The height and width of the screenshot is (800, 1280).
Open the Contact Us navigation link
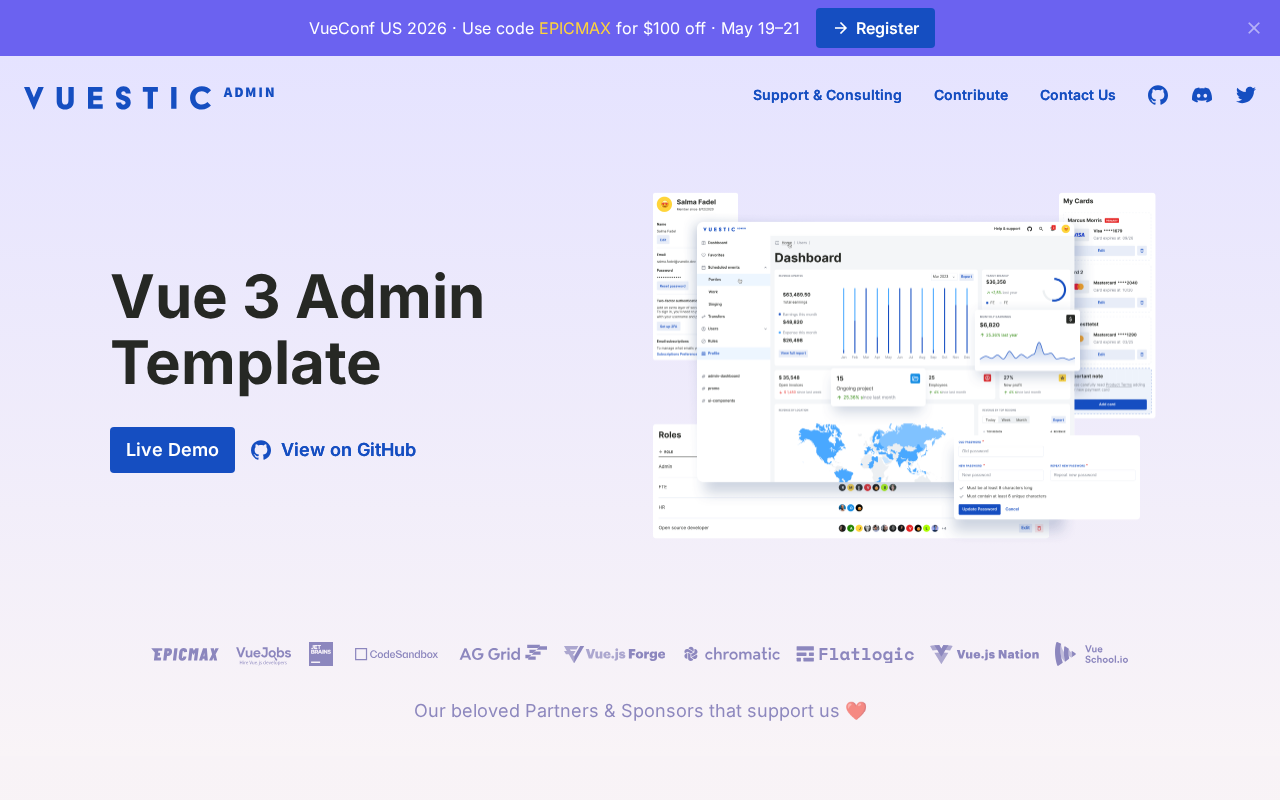[1078, 95]
